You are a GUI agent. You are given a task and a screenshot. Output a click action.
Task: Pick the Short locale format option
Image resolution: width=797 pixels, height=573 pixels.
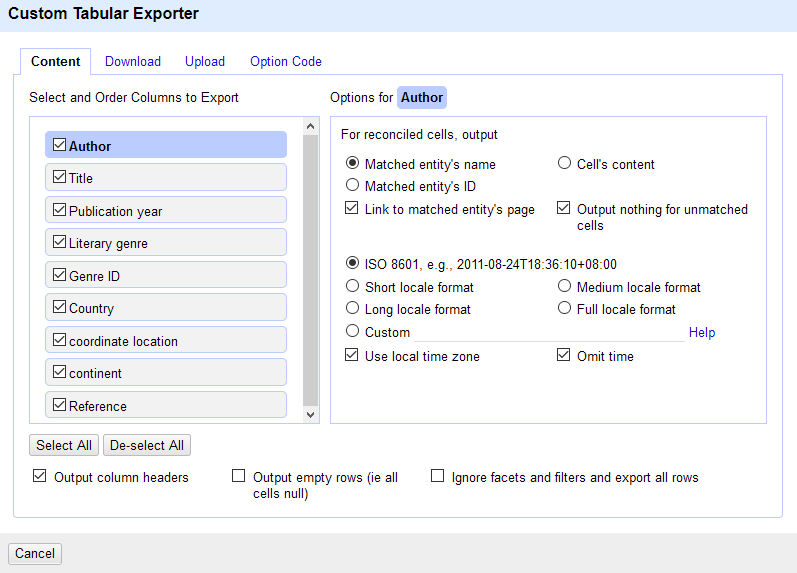point(352,287)
